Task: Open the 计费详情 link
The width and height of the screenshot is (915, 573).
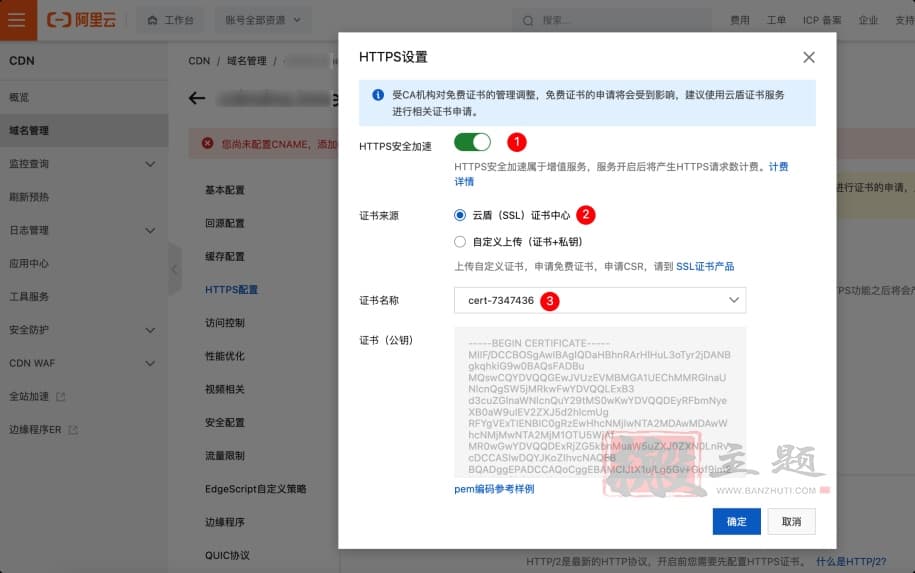Action: coord(778,167)
